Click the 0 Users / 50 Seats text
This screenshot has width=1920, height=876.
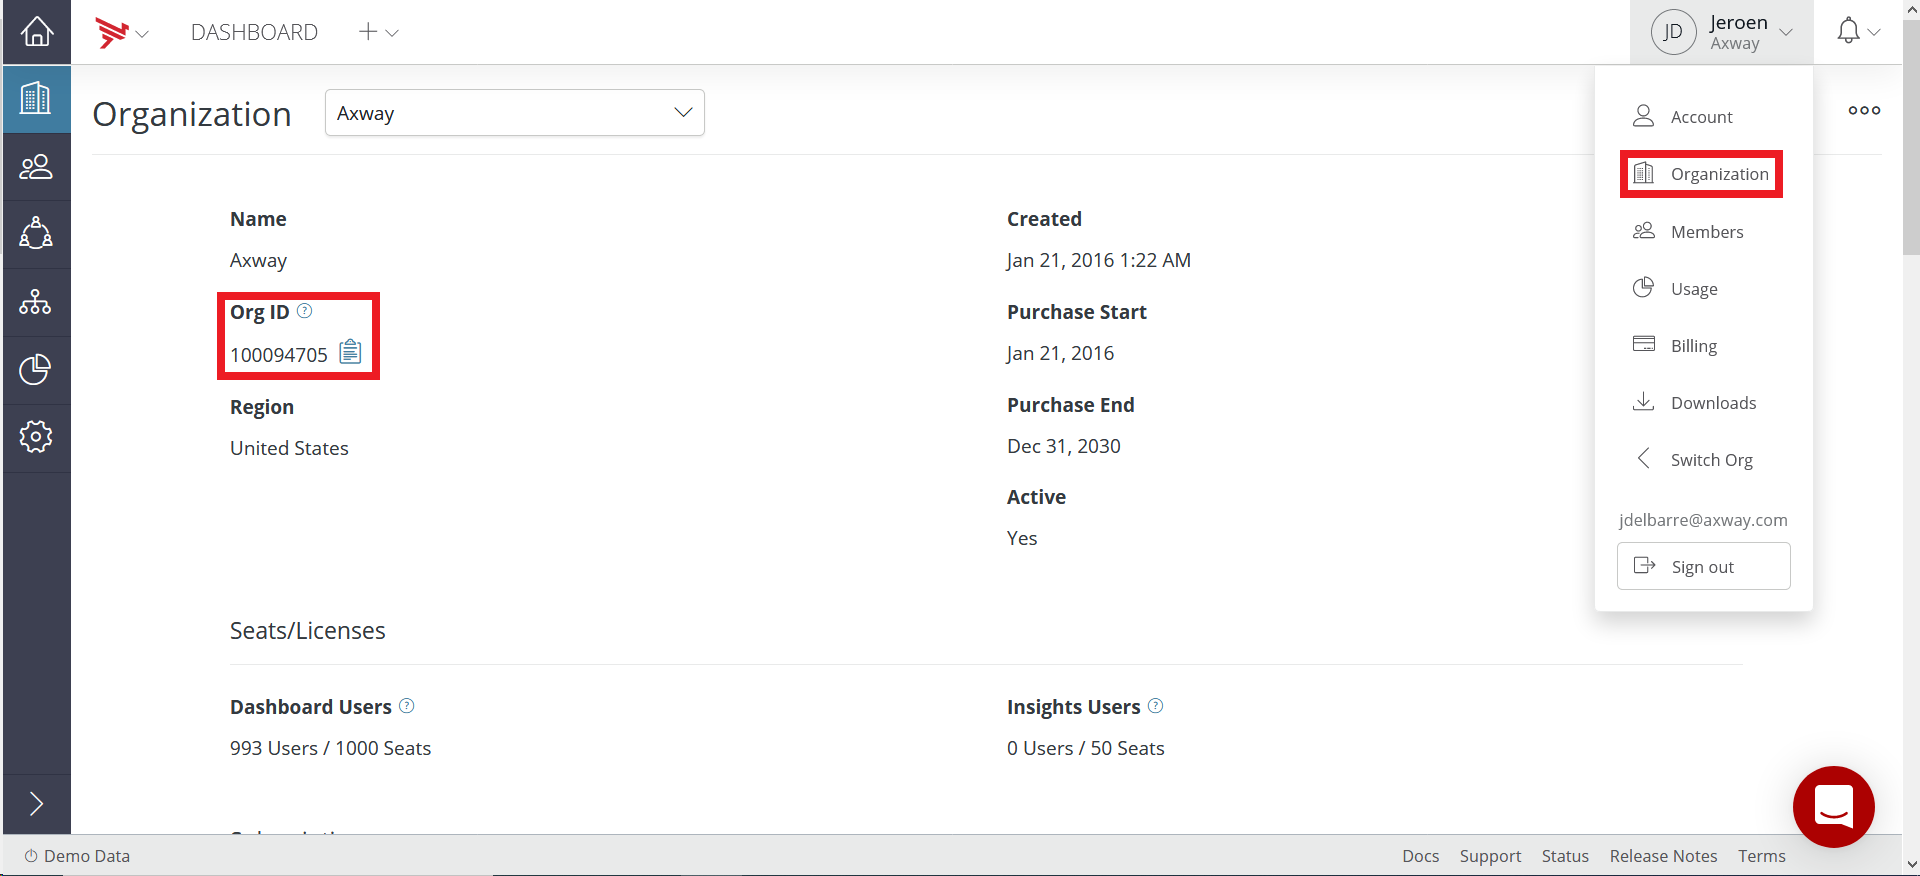[1085, 748]
